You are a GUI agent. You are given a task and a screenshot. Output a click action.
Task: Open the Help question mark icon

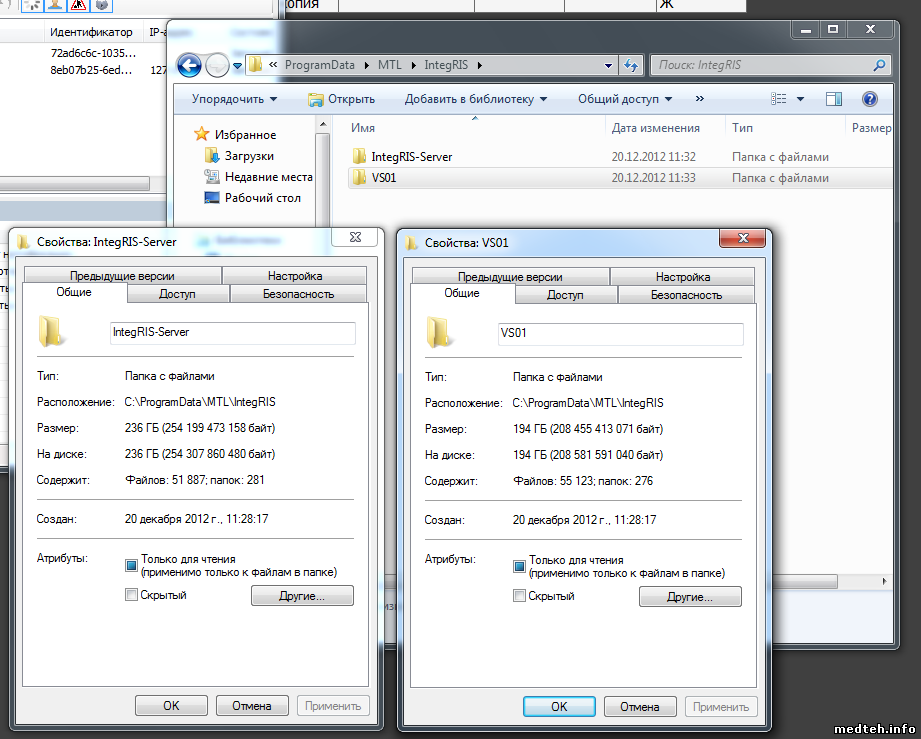[869, 99]
